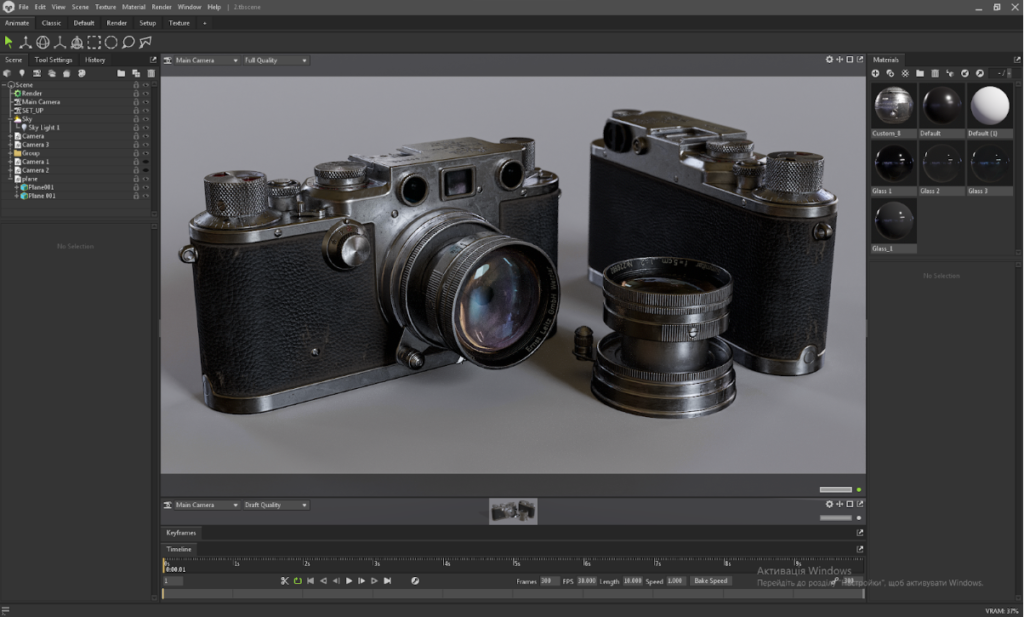This screenshot has height=617, width=1024.
Task: Lock the Plane001 object in the outliner
Action: click(136, 187)
